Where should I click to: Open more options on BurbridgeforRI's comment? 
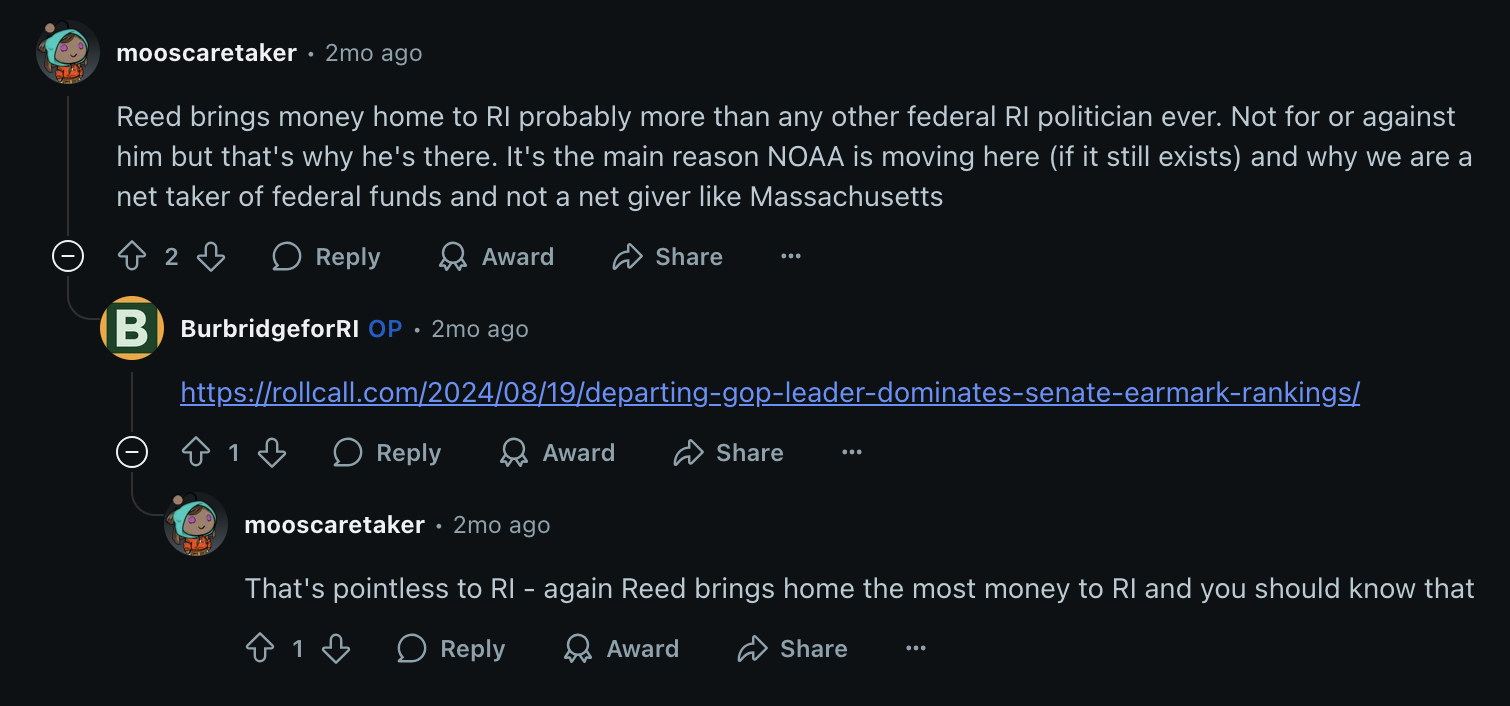point(852,453)
